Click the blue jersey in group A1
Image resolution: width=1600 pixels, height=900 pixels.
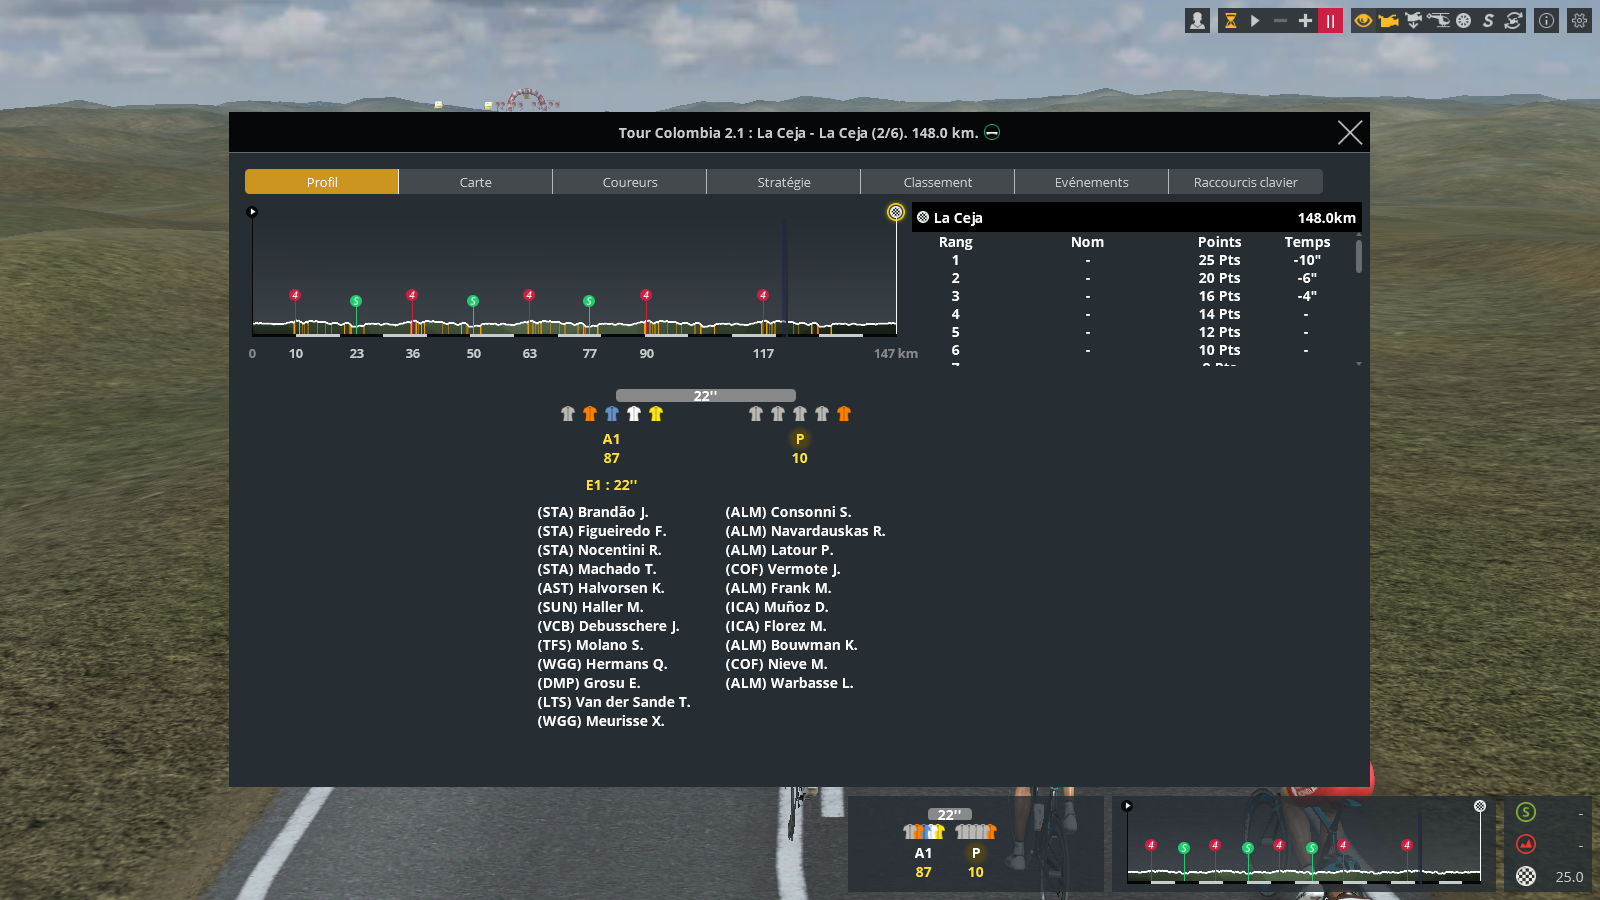click(x=612, y=414)
